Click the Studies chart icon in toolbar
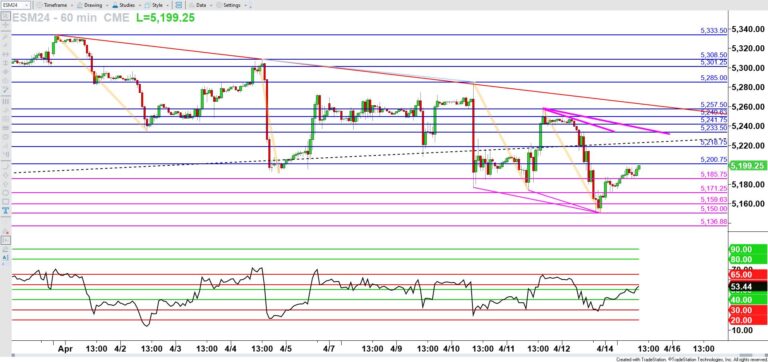Image resolution: width=768 pixels, height=362 pixels. pyautogui.click(x=115, y=5)
